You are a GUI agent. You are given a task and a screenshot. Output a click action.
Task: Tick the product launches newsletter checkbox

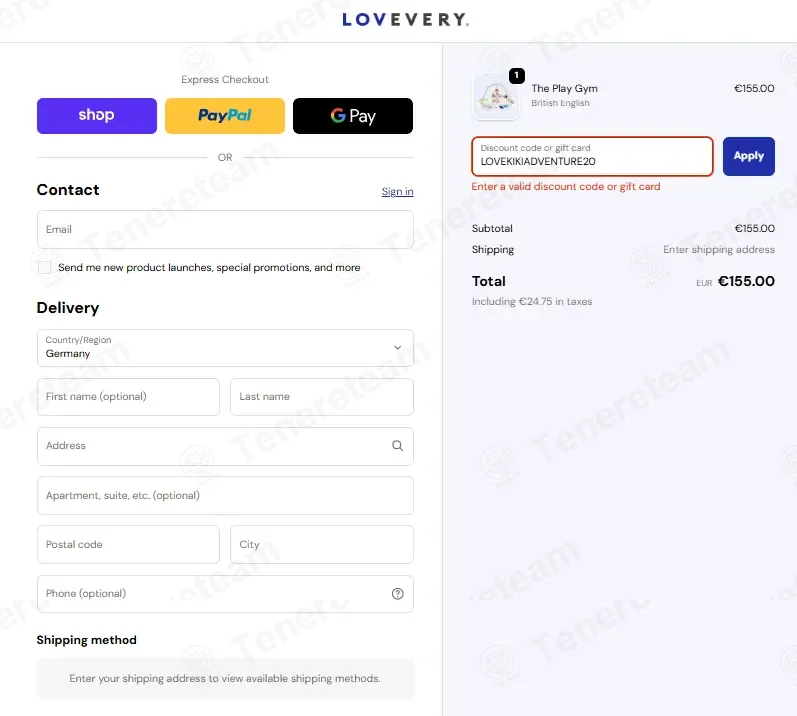(45, 267)
